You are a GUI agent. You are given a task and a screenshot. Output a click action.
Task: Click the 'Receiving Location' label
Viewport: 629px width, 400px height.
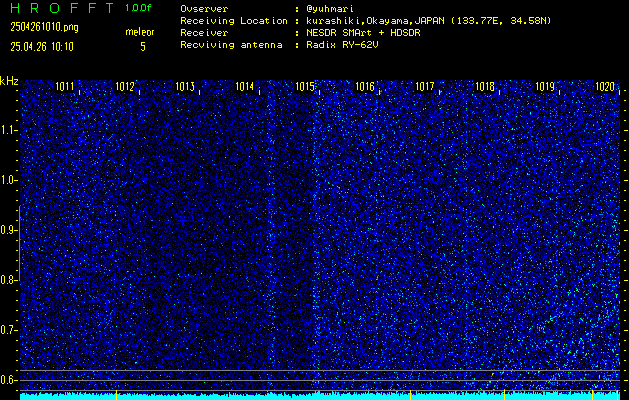coord(234,21)
